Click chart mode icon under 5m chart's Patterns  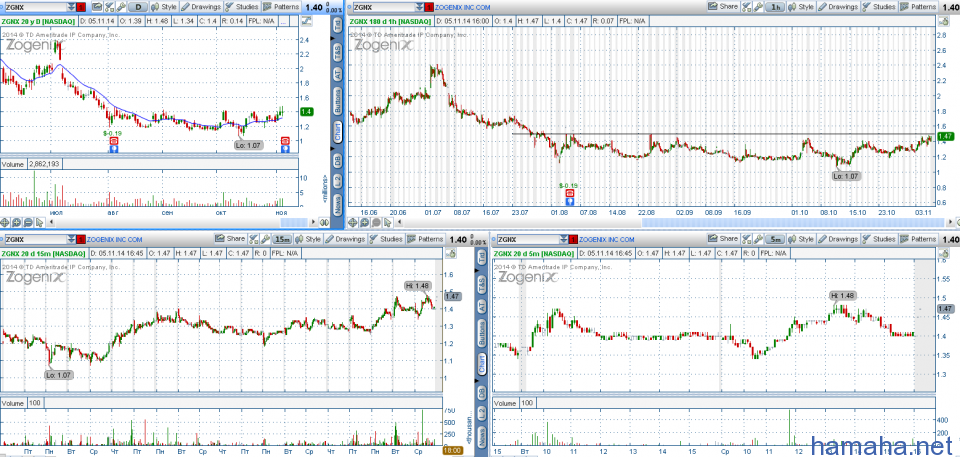[943, 253]
